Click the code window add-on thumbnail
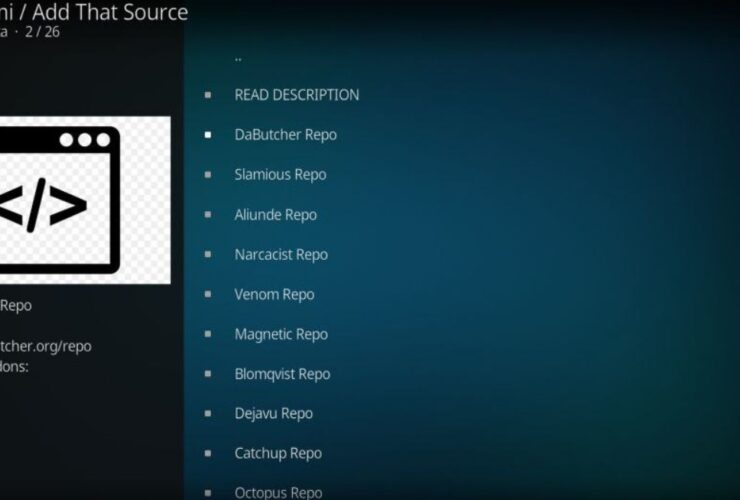The width and height of the screenshot is (740, 500). (x=85, y=200)
